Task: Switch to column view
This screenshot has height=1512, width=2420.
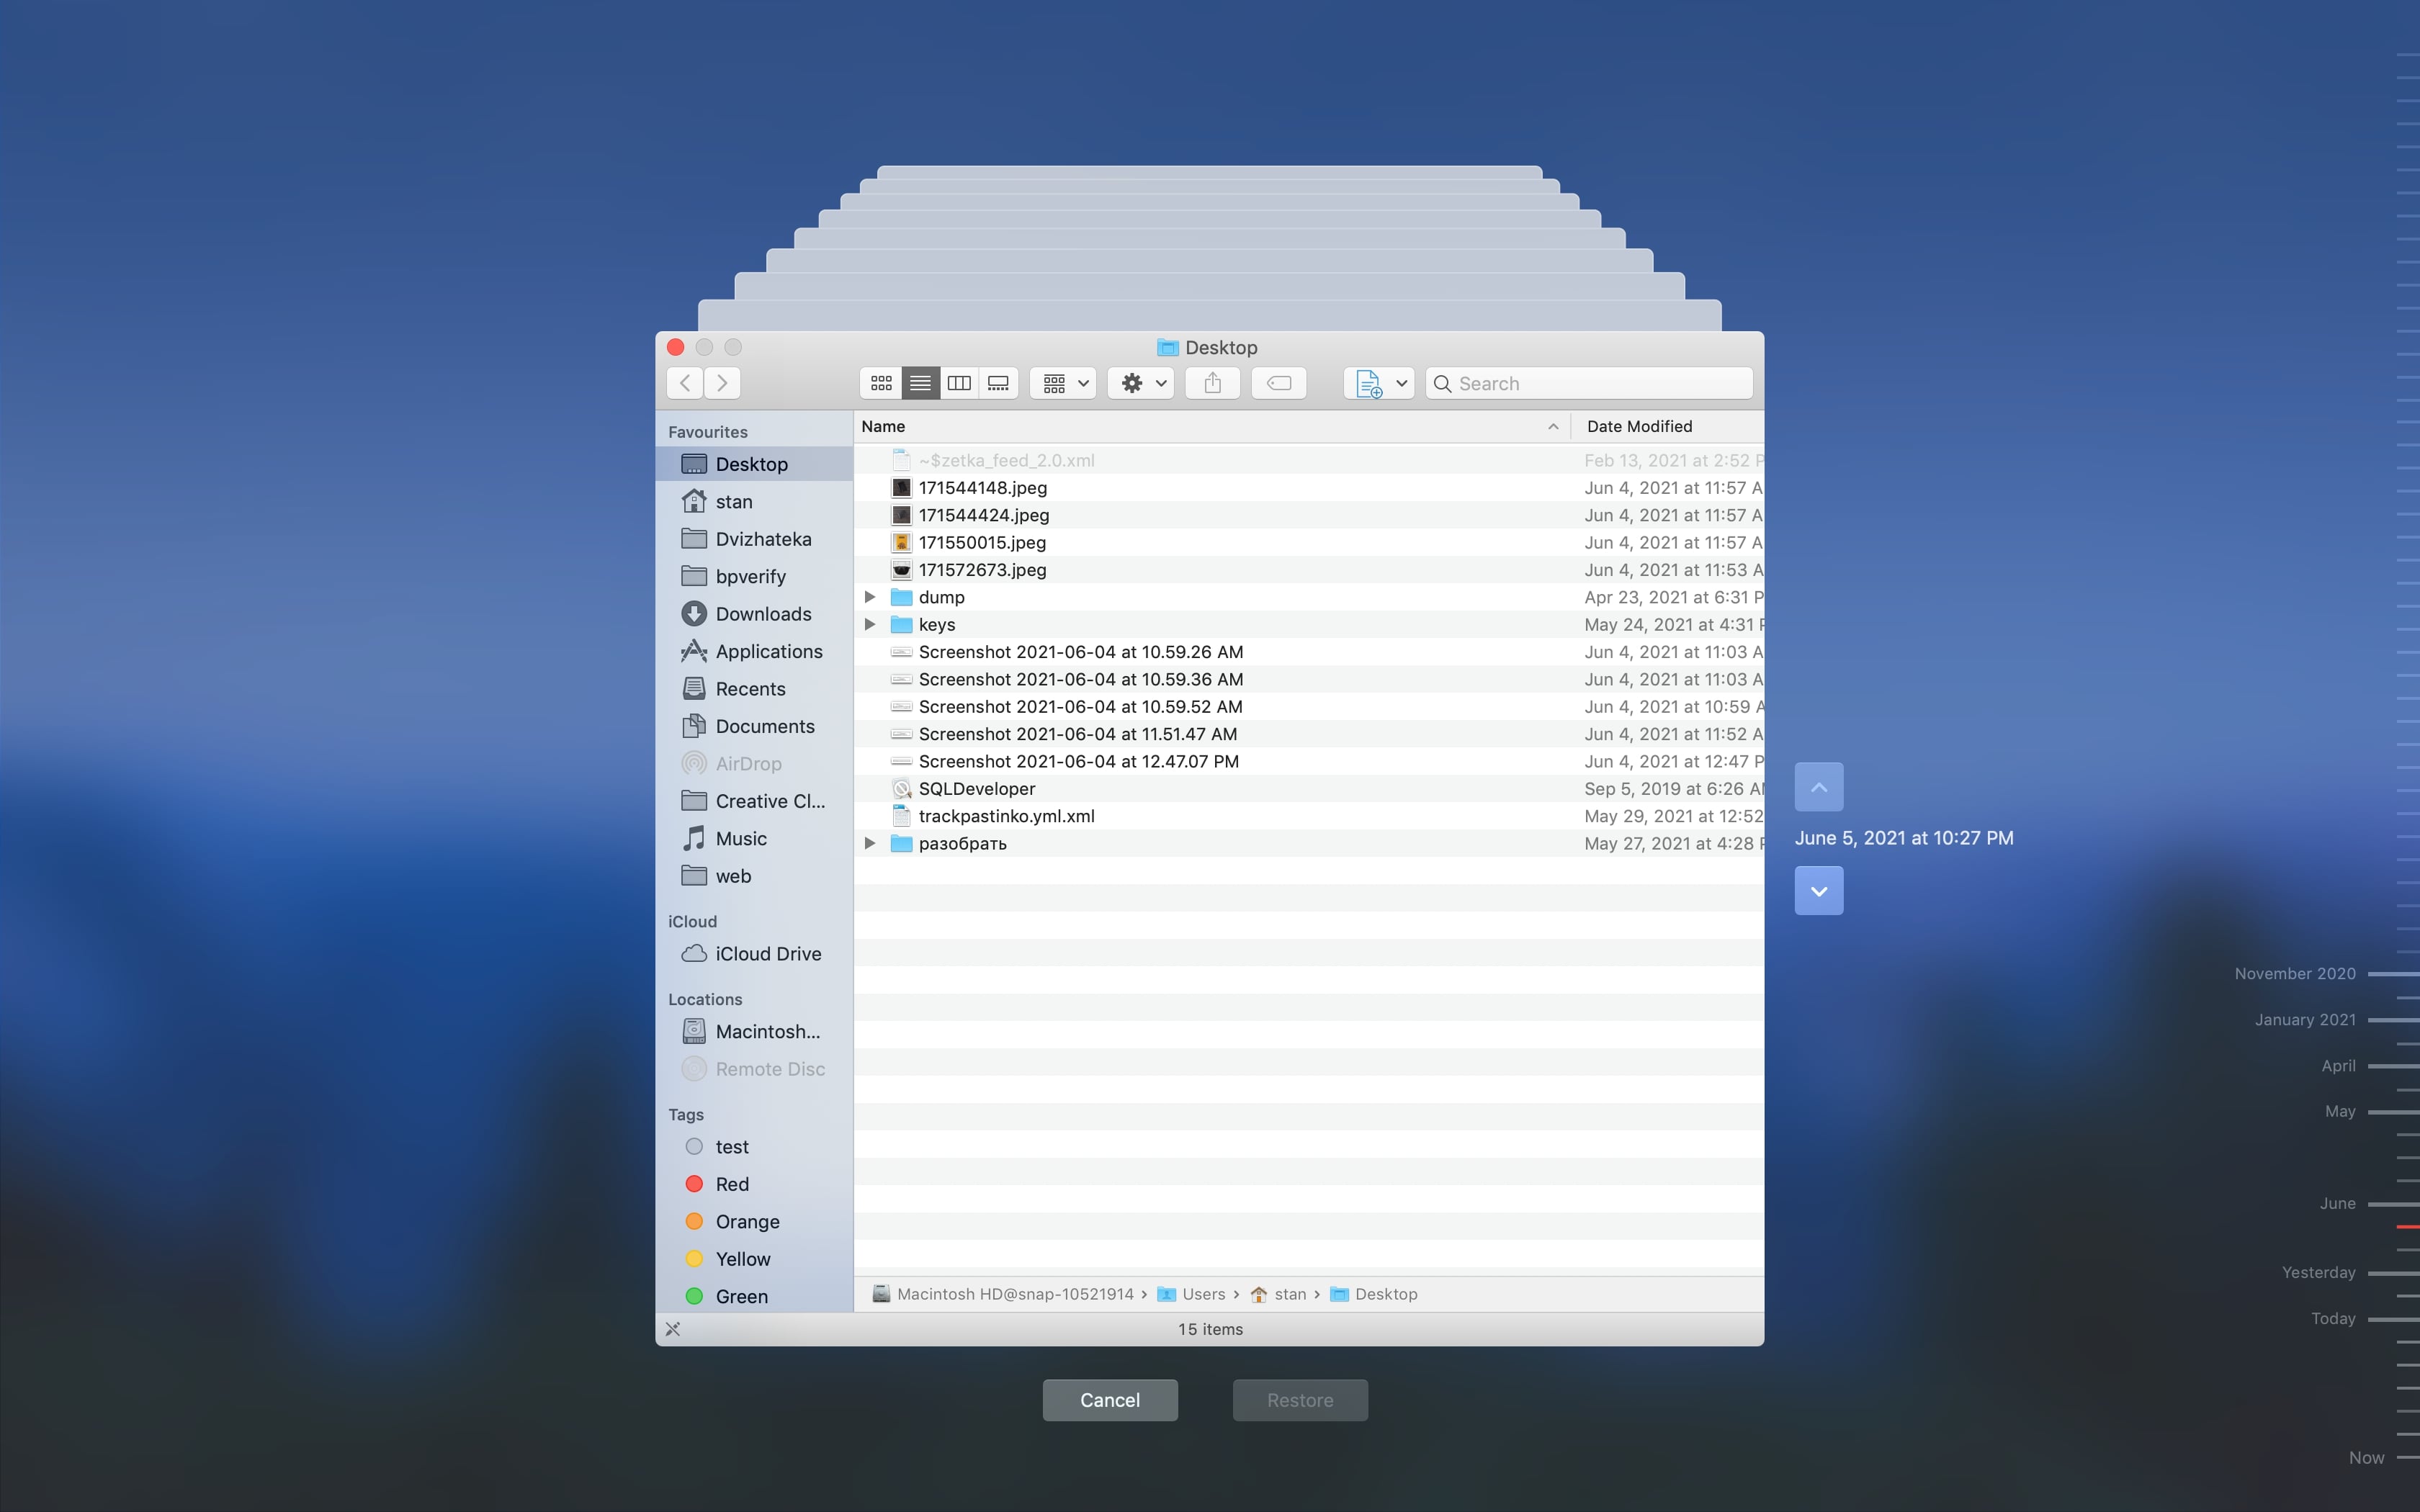Action: (x=959, y=383)
